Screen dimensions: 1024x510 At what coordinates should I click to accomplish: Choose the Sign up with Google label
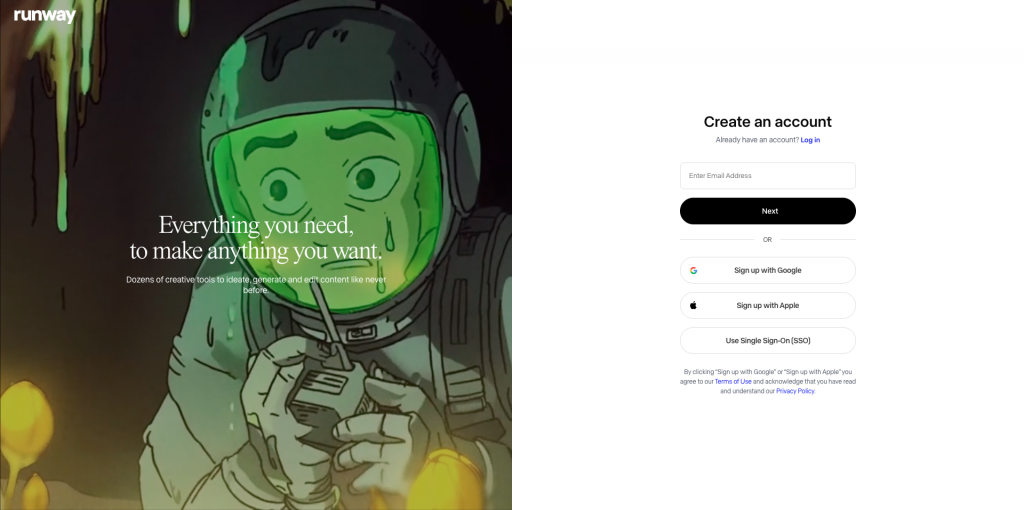767,270
